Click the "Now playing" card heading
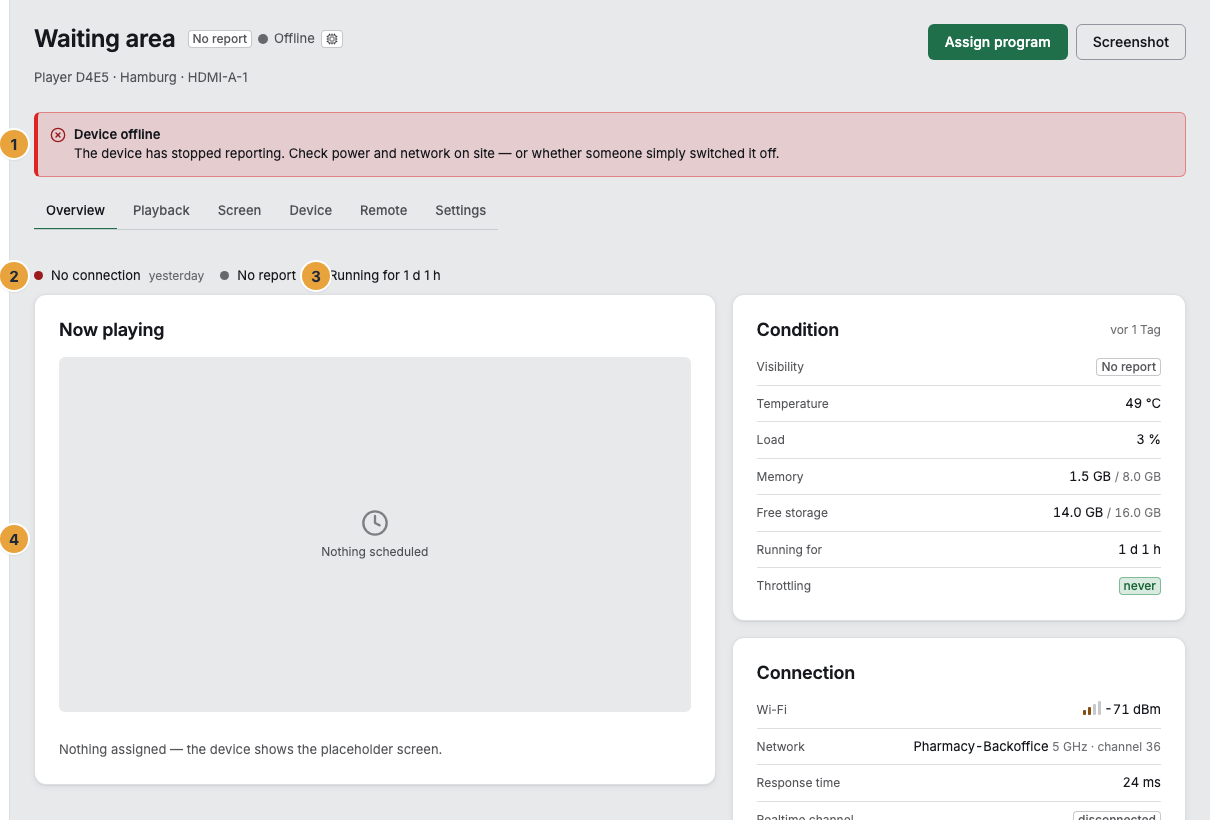The image size is (1210, 820). click(112, 330)
